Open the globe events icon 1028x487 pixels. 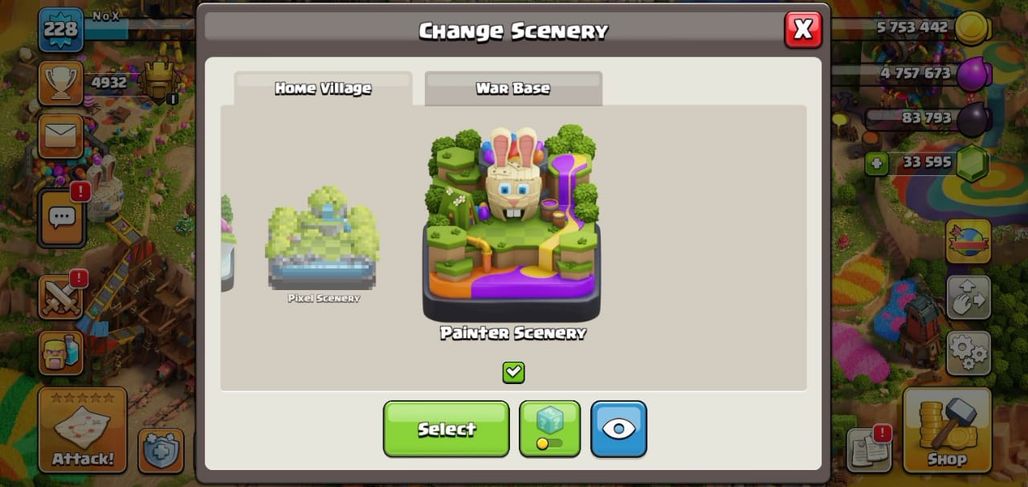pyautogui.click(x=968, y=241)
